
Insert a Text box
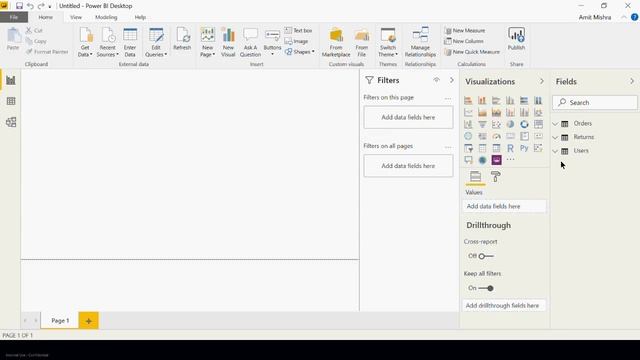[298, 31]
